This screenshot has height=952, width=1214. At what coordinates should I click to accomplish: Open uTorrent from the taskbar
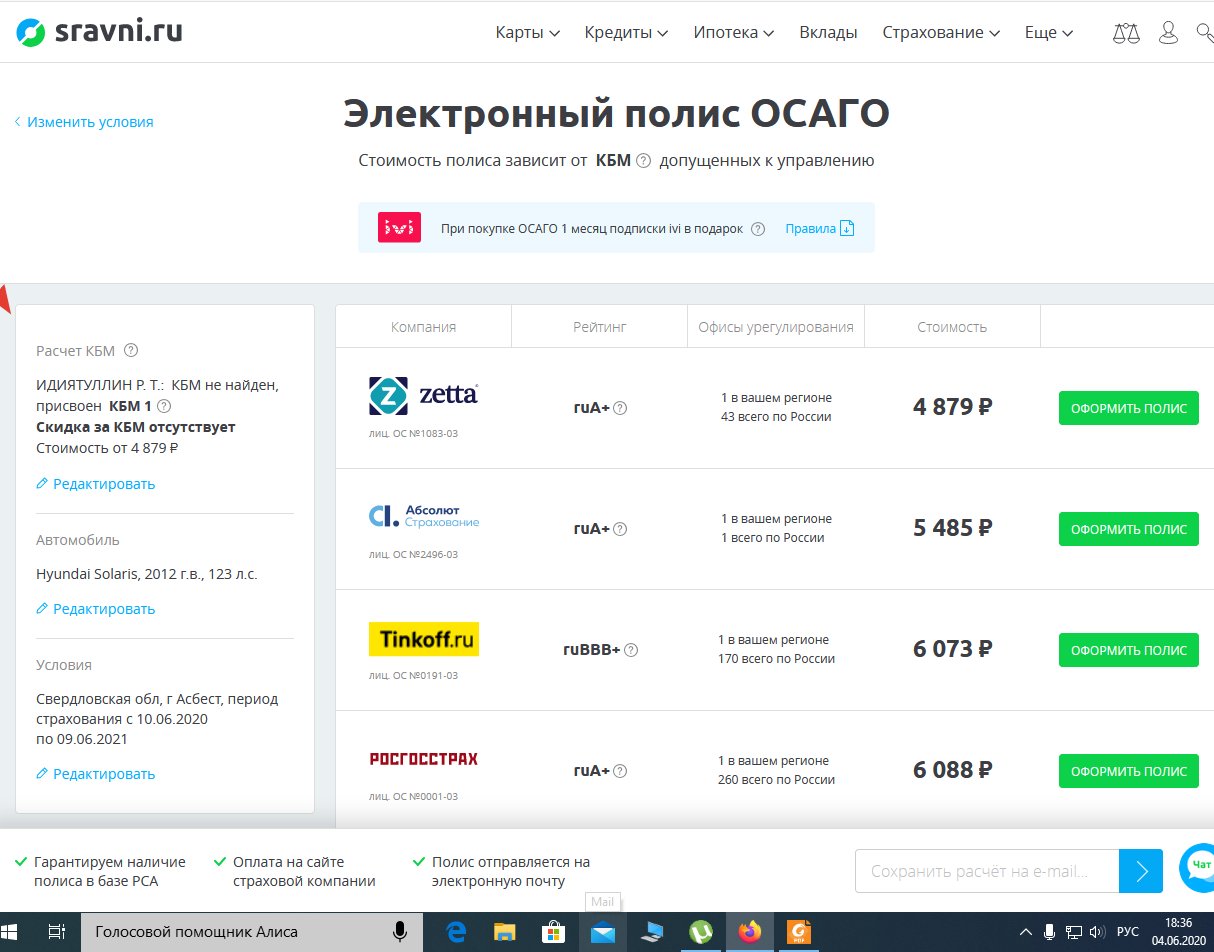click(700, 932)
